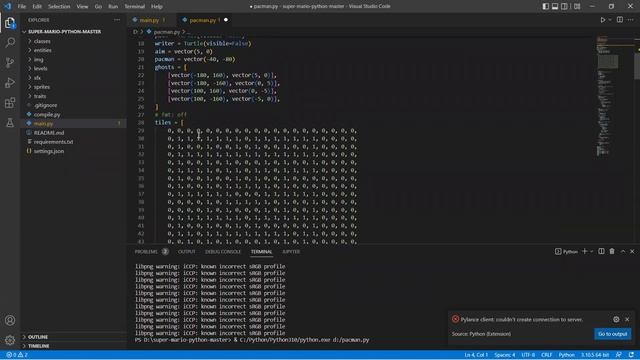Expand the sfx folder
Screen dimensions: 640x360
coord(74,78)
